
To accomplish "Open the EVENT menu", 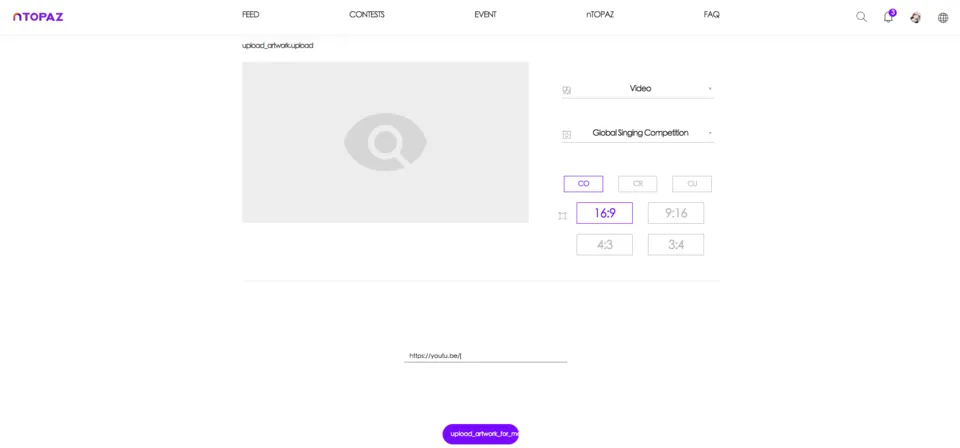I will [x=486, y=15].
